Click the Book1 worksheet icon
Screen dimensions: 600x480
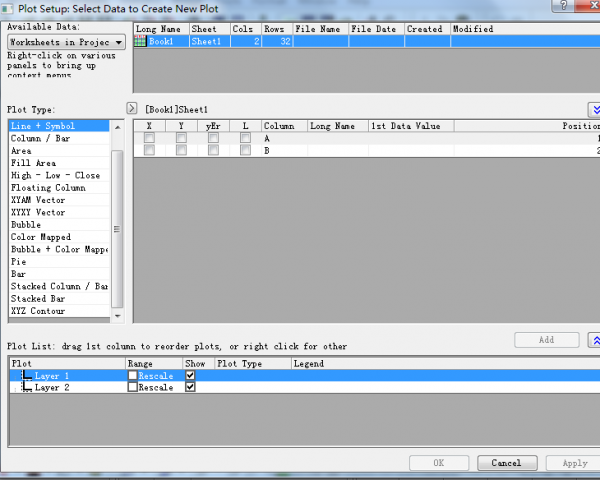pyautogui.click(x=140, y=42)
